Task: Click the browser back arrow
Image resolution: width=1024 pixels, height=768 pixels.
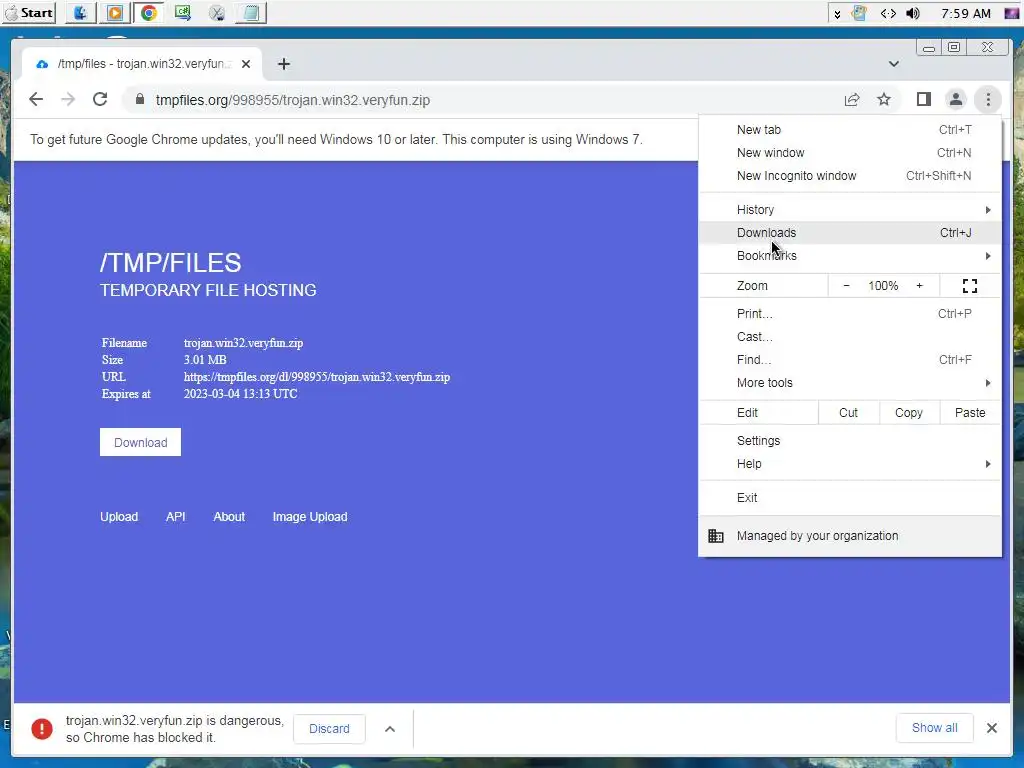Action: click(x=36, y=99)
